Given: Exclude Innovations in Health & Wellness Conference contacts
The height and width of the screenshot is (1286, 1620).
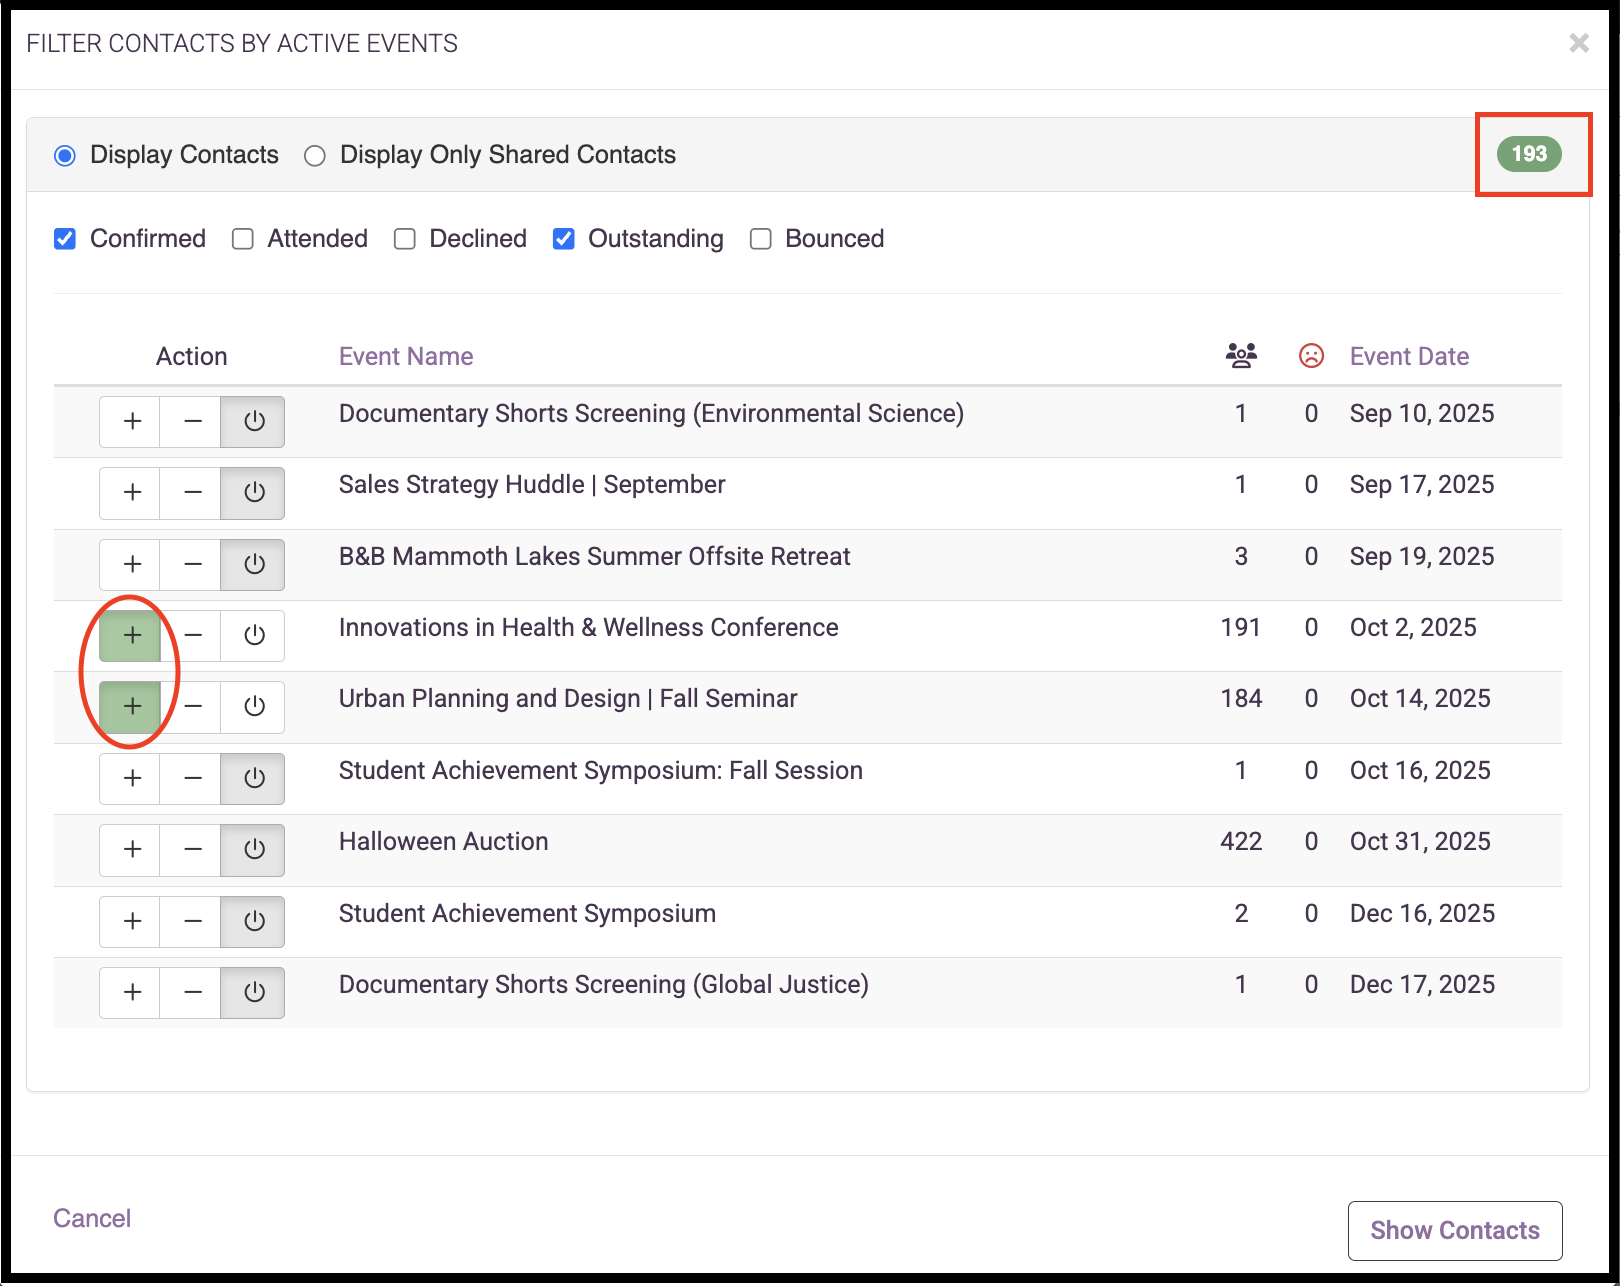Looking at the screenshot, I should (x=192, y=635).
